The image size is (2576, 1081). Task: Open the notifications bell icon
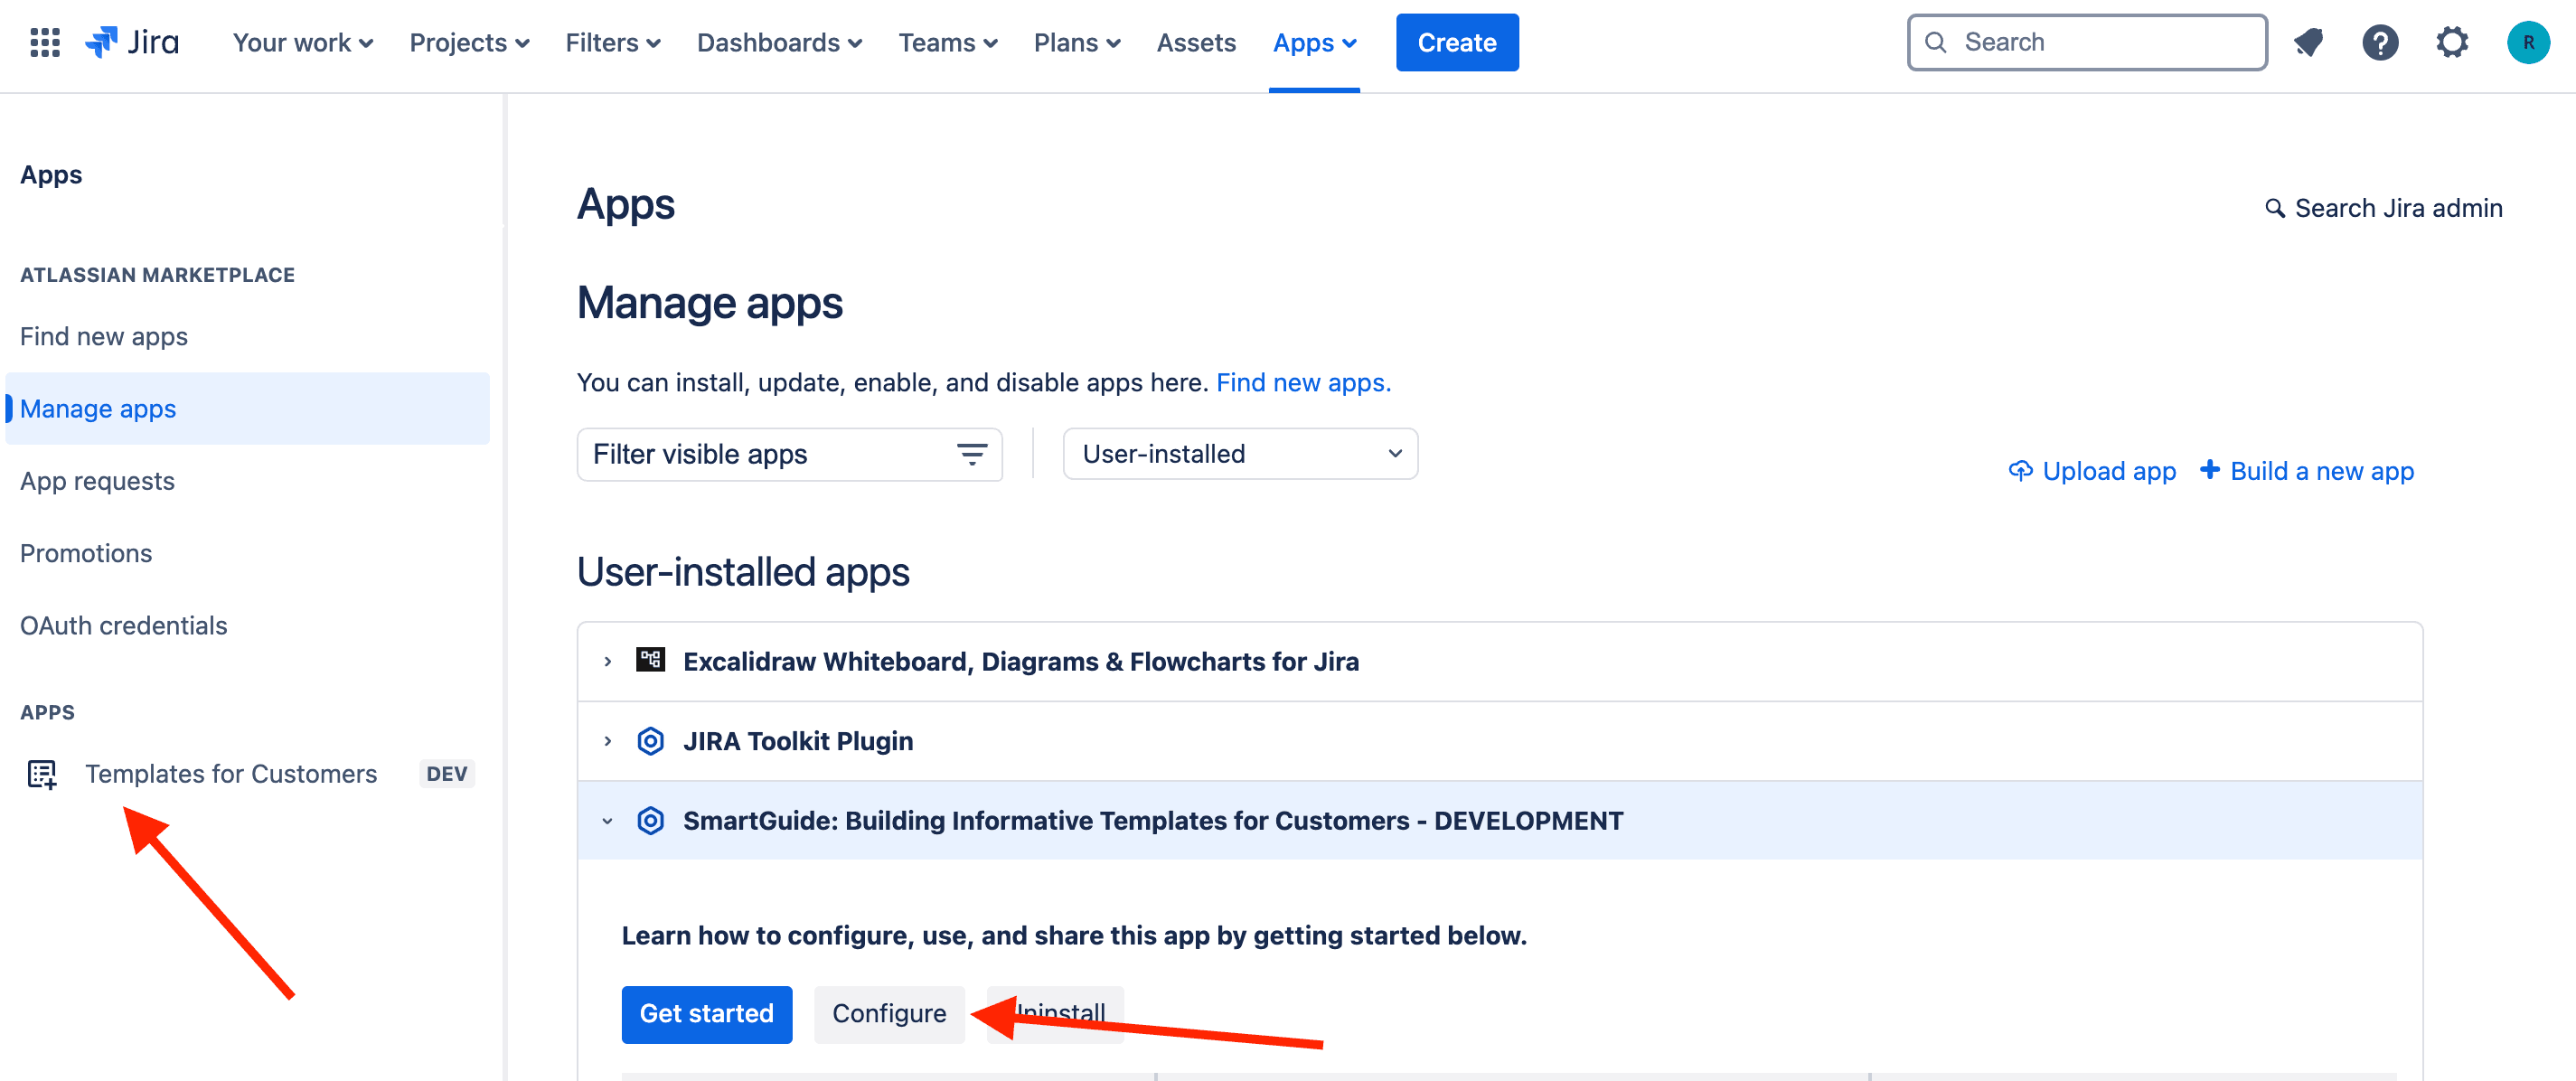pos(2308,42)
